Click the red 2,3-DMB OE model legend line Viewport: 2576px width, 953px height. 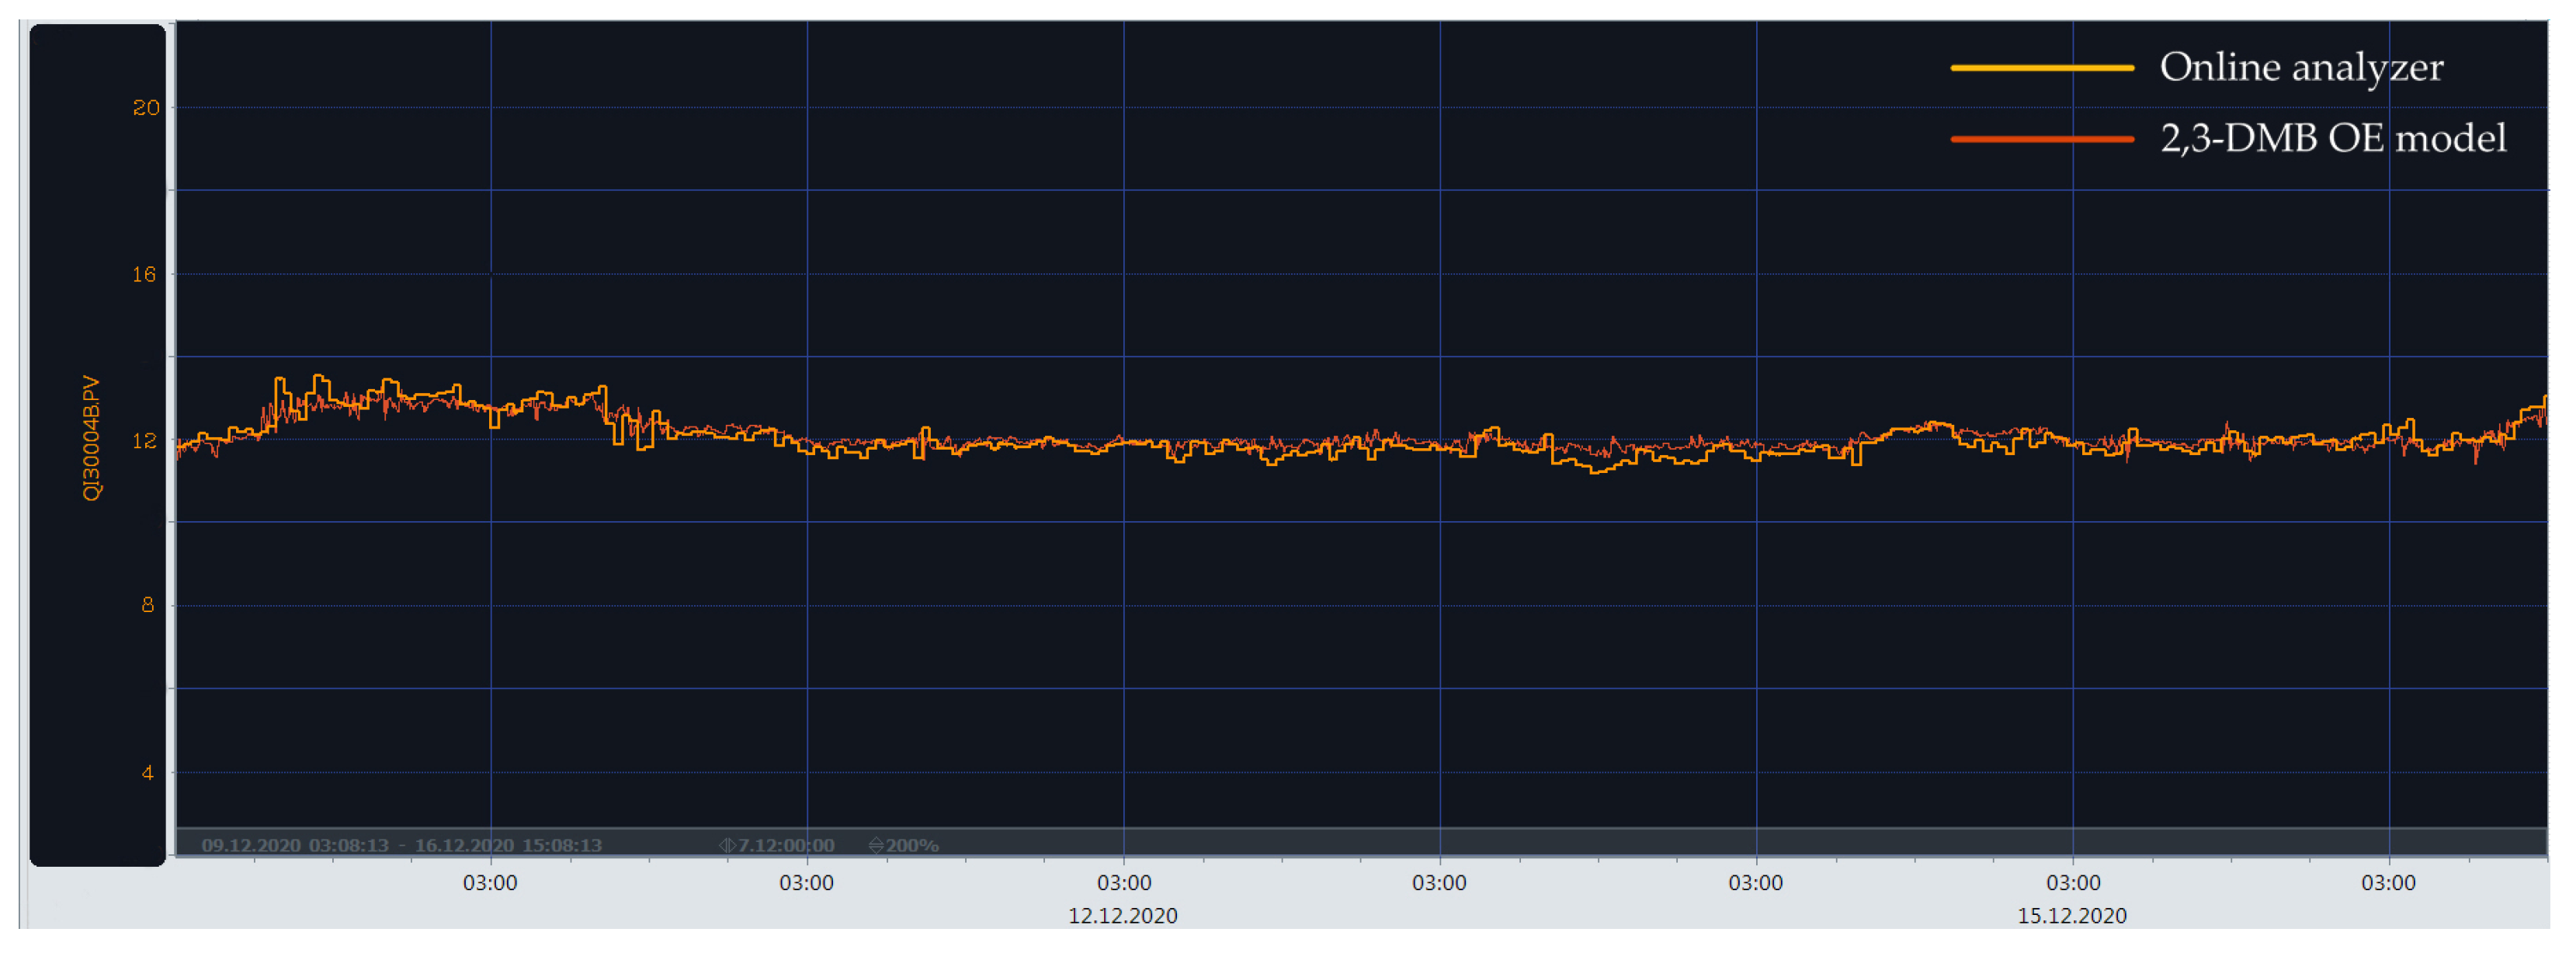point(2041,139)
